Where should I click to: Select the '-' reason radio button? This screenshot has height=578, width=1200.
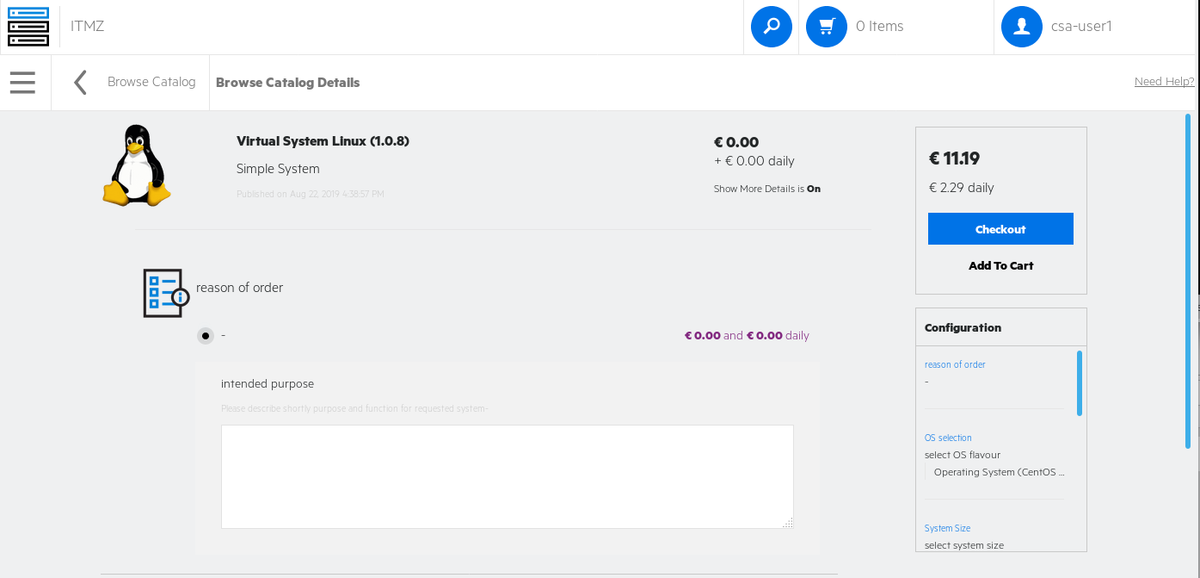pyautogui.click(x=206, y=336)
